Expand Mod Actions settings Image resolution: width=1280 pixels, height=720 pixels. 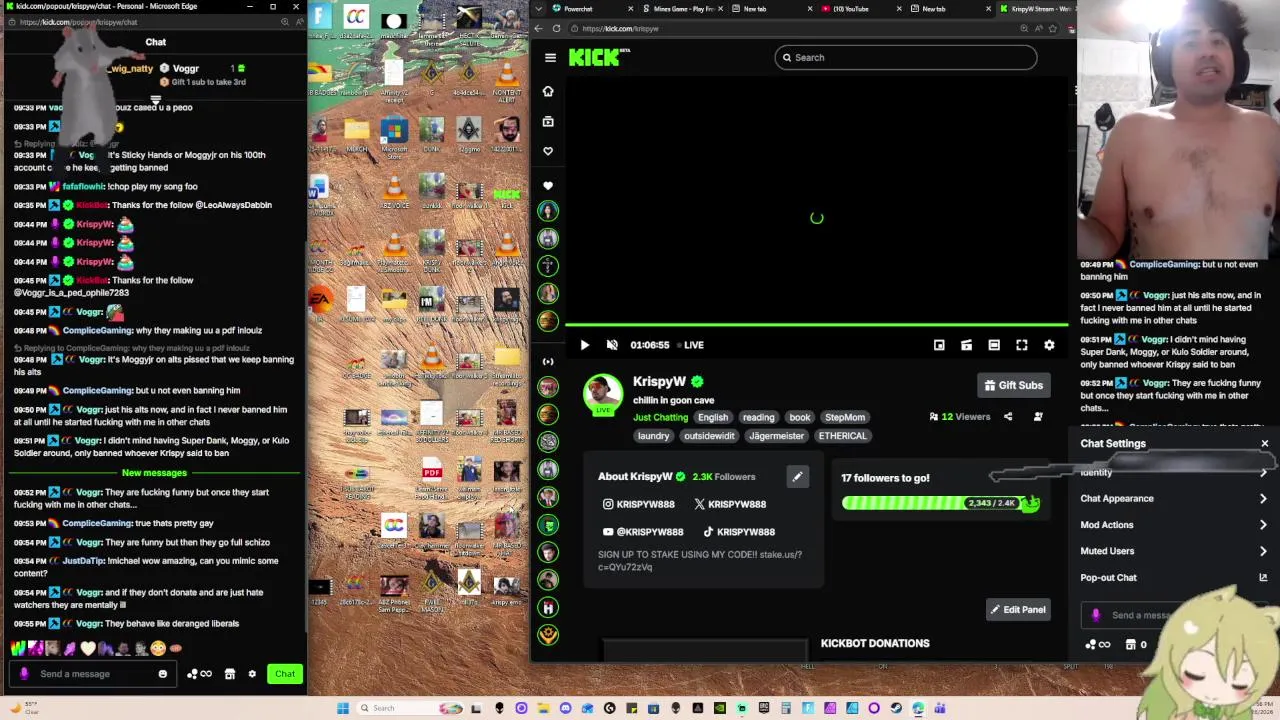pyautogui.click(x=1173, y=525)
